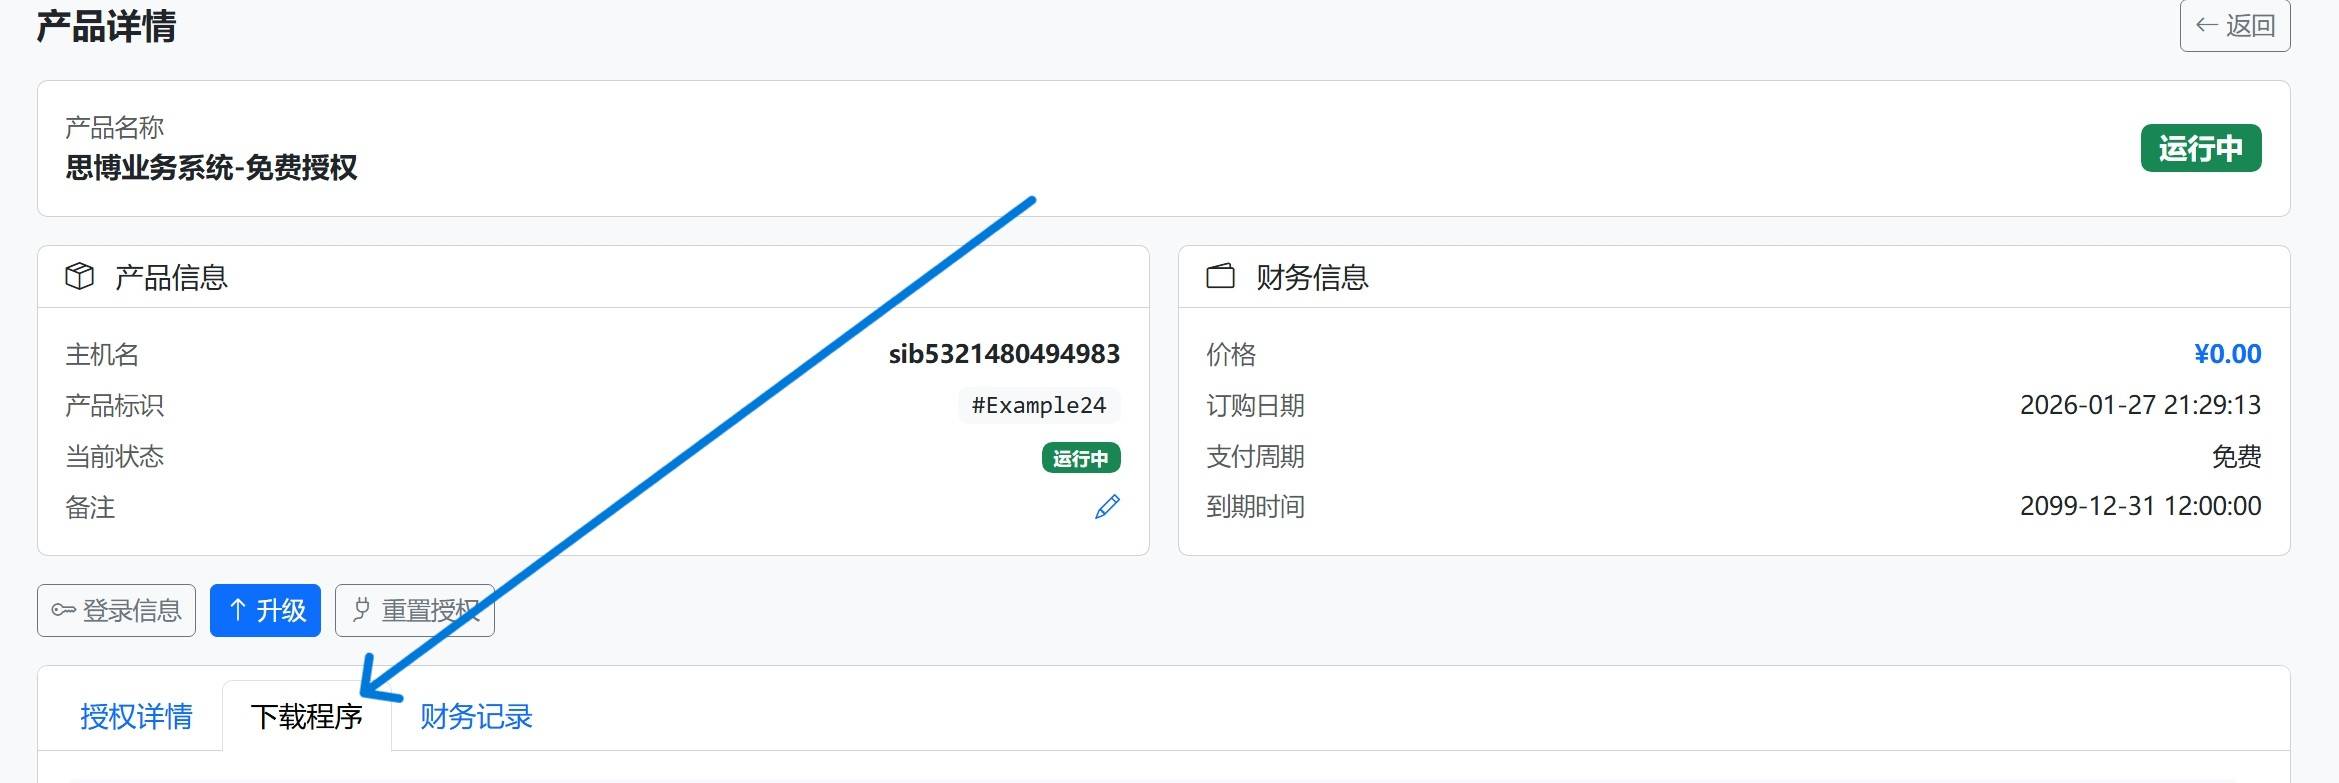Click the #Example24 product tag
Viewport: 2339px width, 783px height.
[x=1038, y=405]
